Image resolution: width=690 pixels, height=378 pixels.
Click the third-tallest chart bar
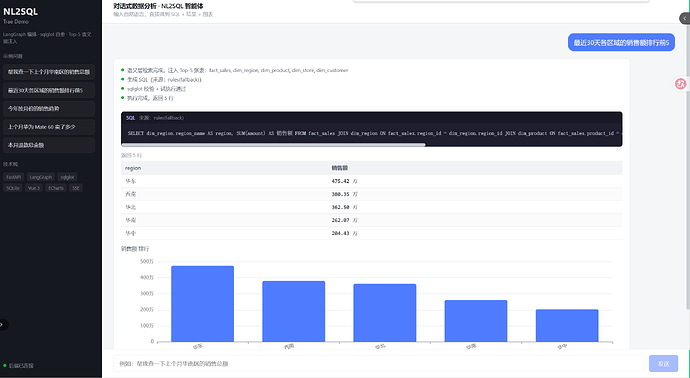pos(385,313)
